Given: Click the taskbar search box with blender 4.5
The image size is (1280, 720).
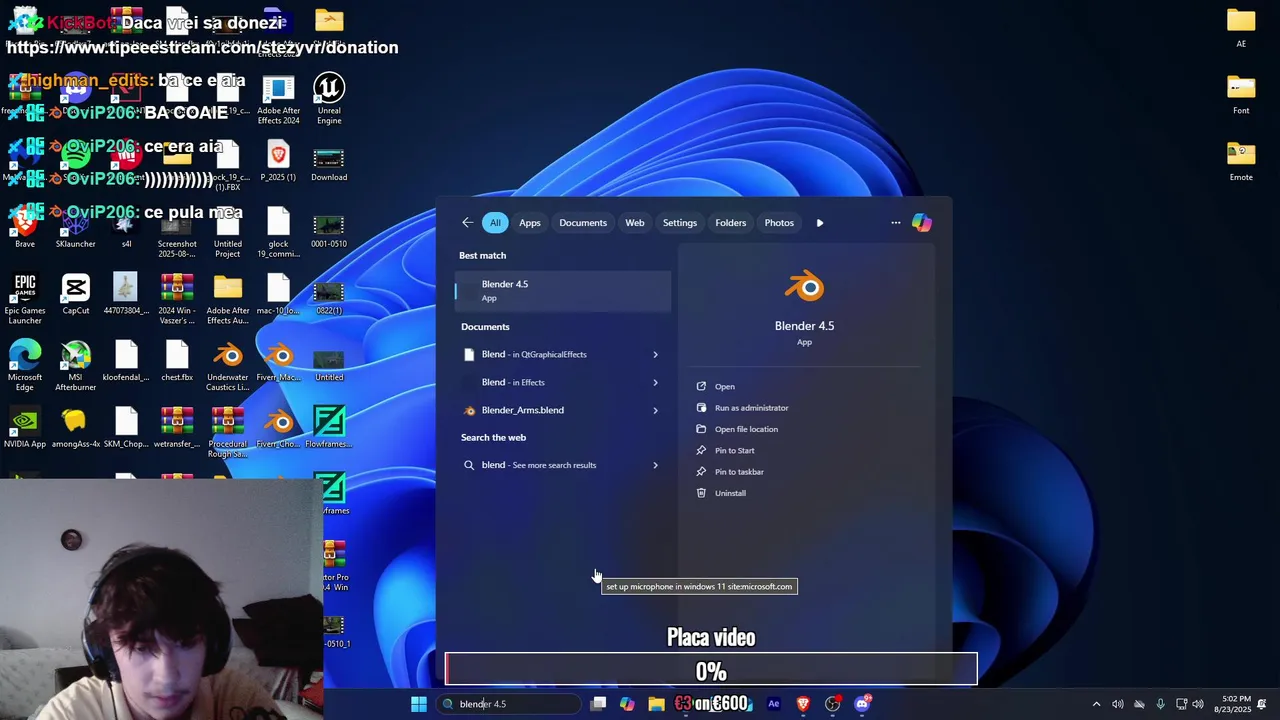Looking at the screenshot, I should coord(510,704).
